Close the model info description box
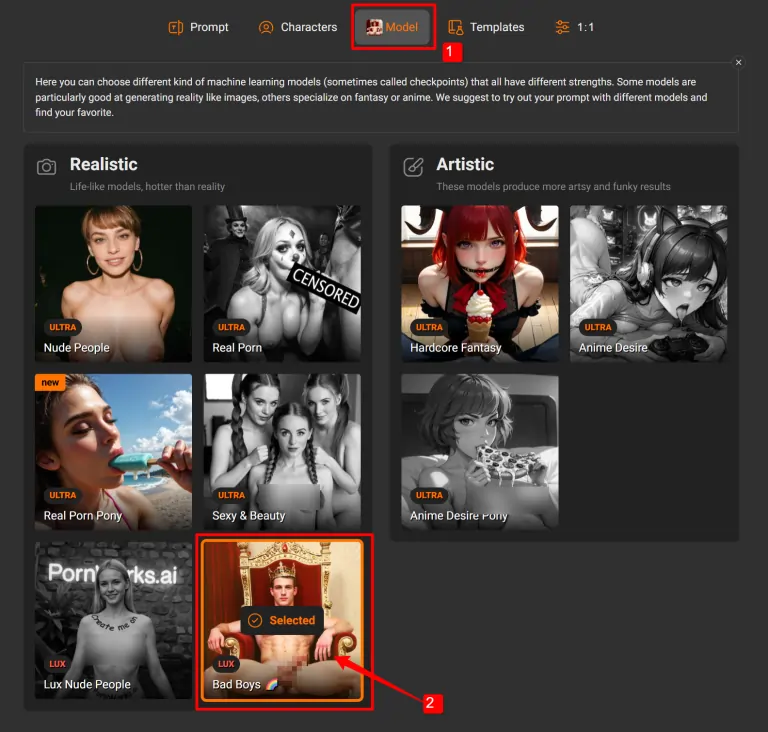 tap(738, 62)
